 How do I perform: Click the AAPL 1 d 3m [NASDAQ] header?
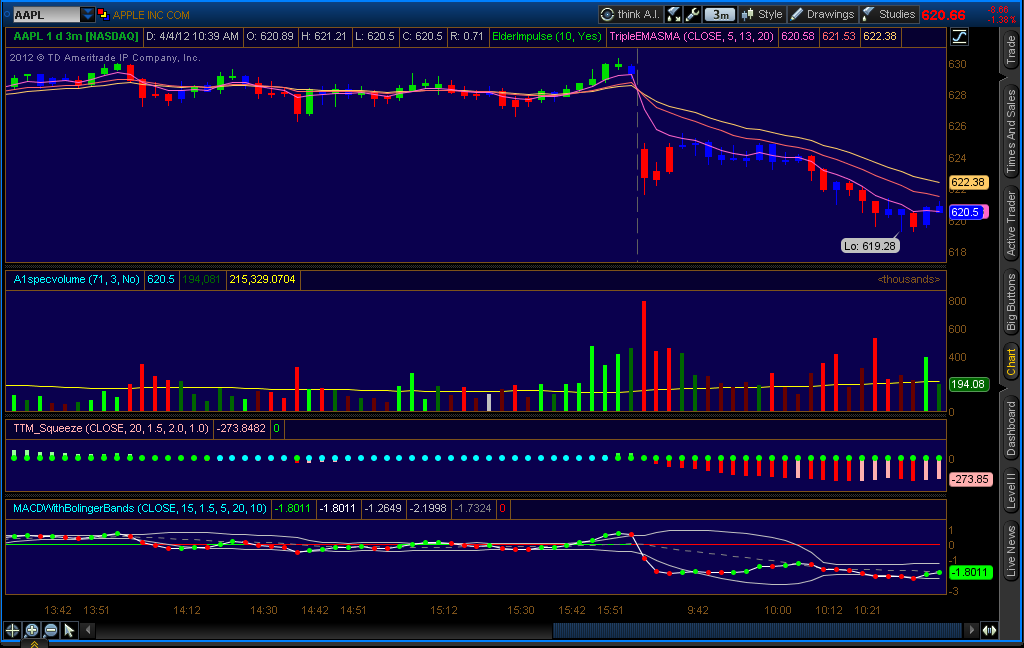pos(76,37)
